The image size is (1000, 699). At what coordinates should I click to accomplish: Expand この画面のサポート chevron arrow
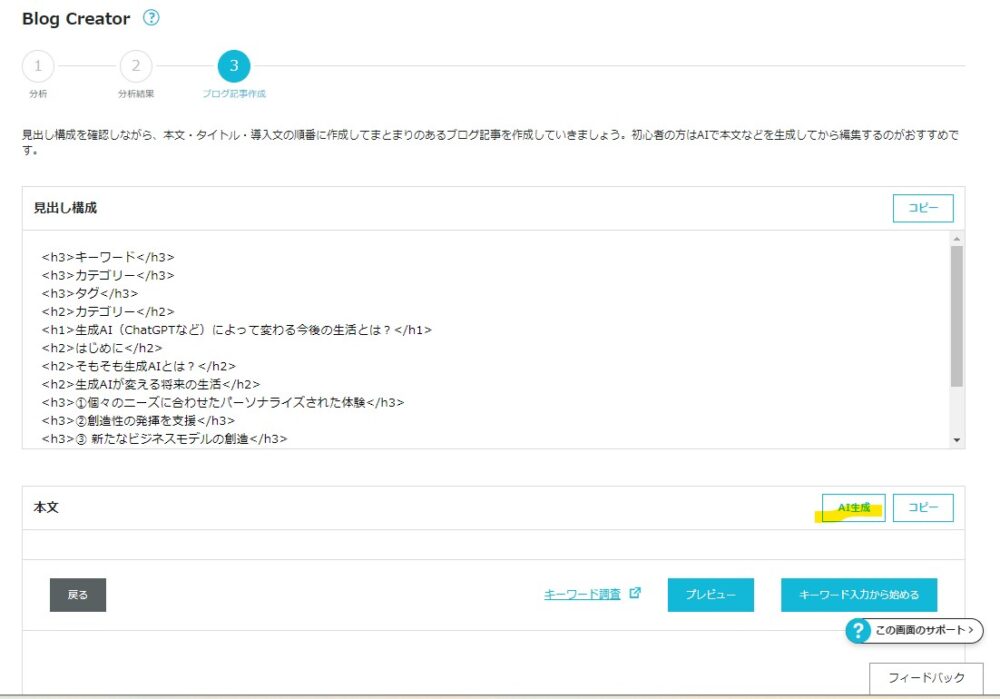pyautogui.click(x=971, y=631)
